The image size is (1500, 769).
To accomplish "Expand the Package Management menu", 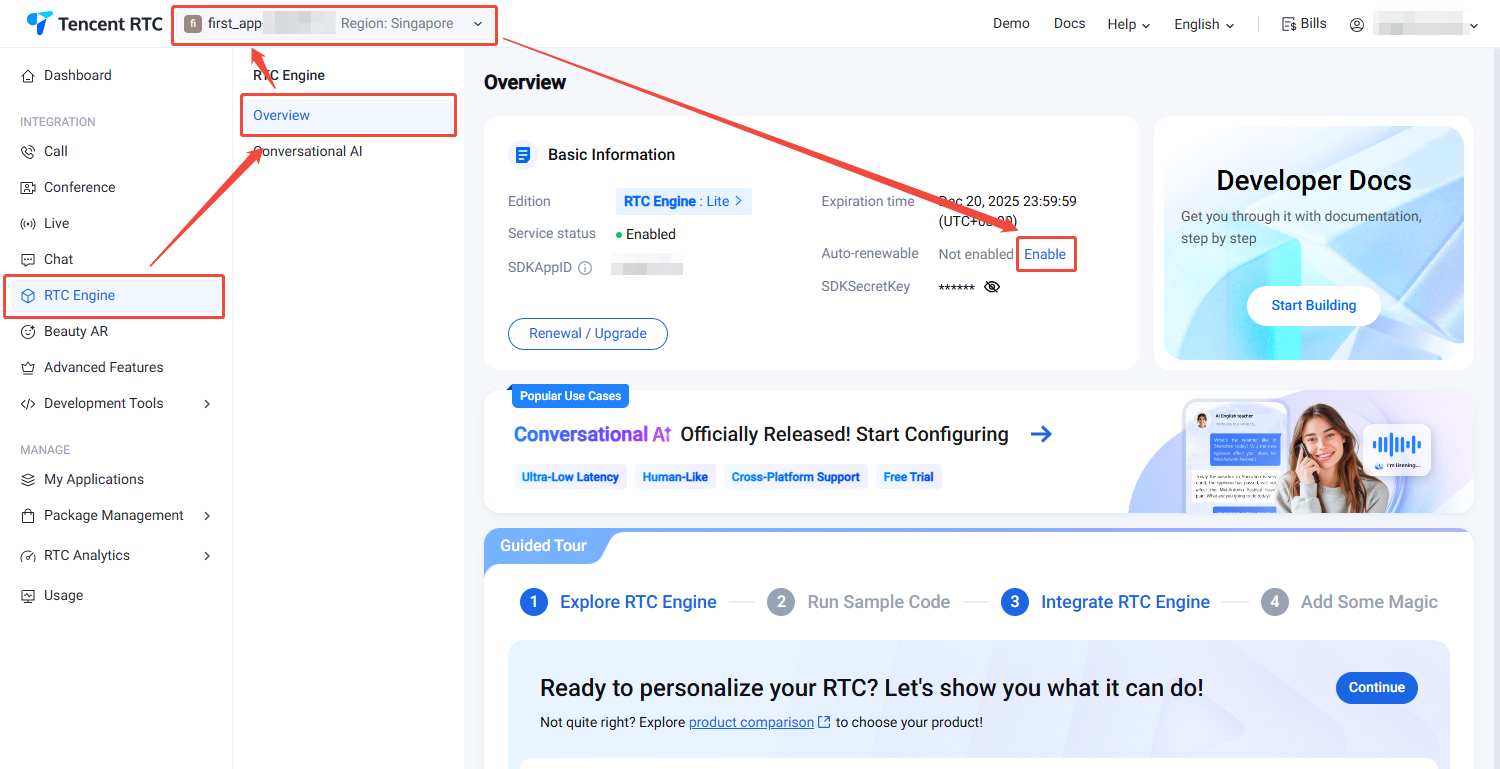I will click(207, 516).
